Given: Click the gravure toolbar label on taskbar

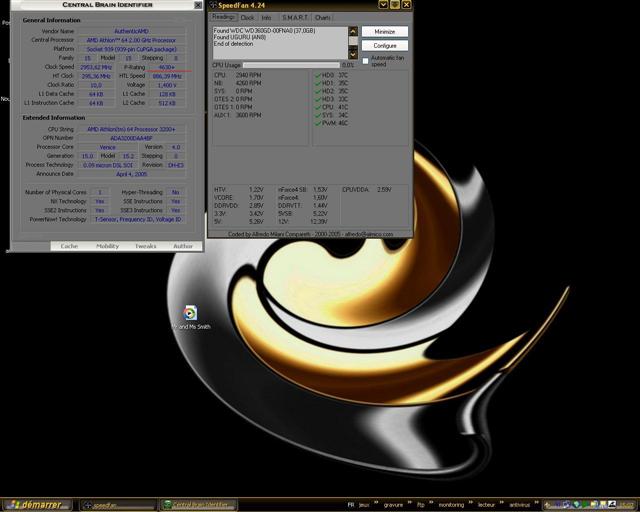Looking at the screenshot, I should [393, 505].
